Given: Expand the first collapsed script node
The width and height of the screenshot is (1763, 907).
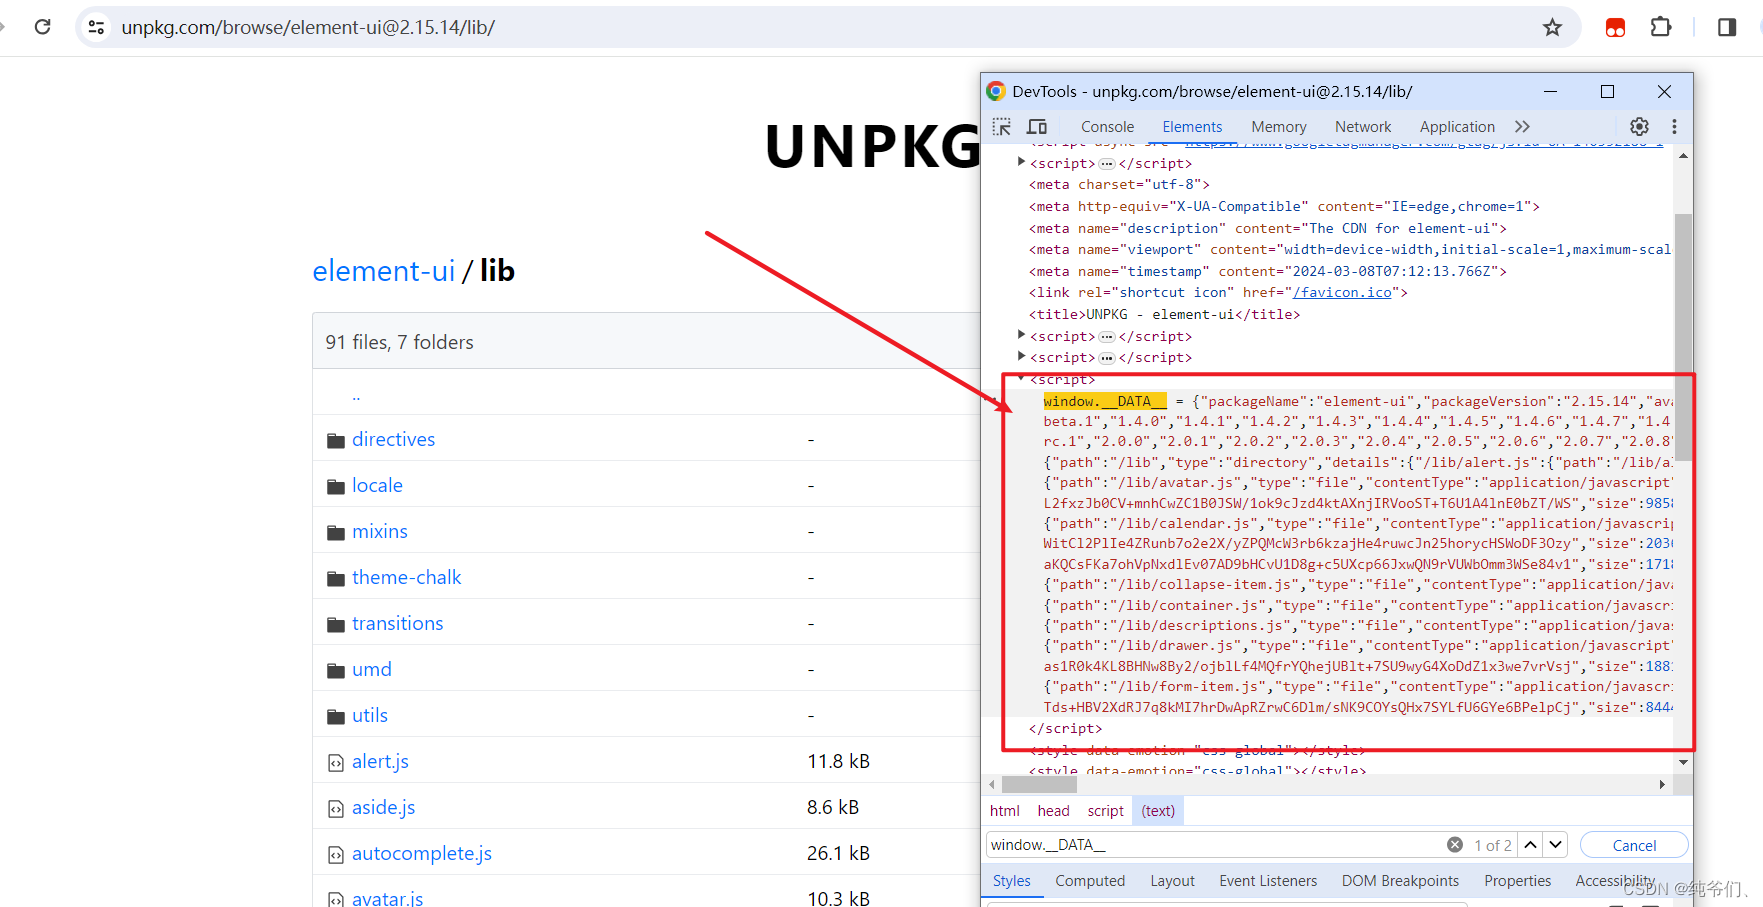Looking at the screenshot, I should (1021, 162).
